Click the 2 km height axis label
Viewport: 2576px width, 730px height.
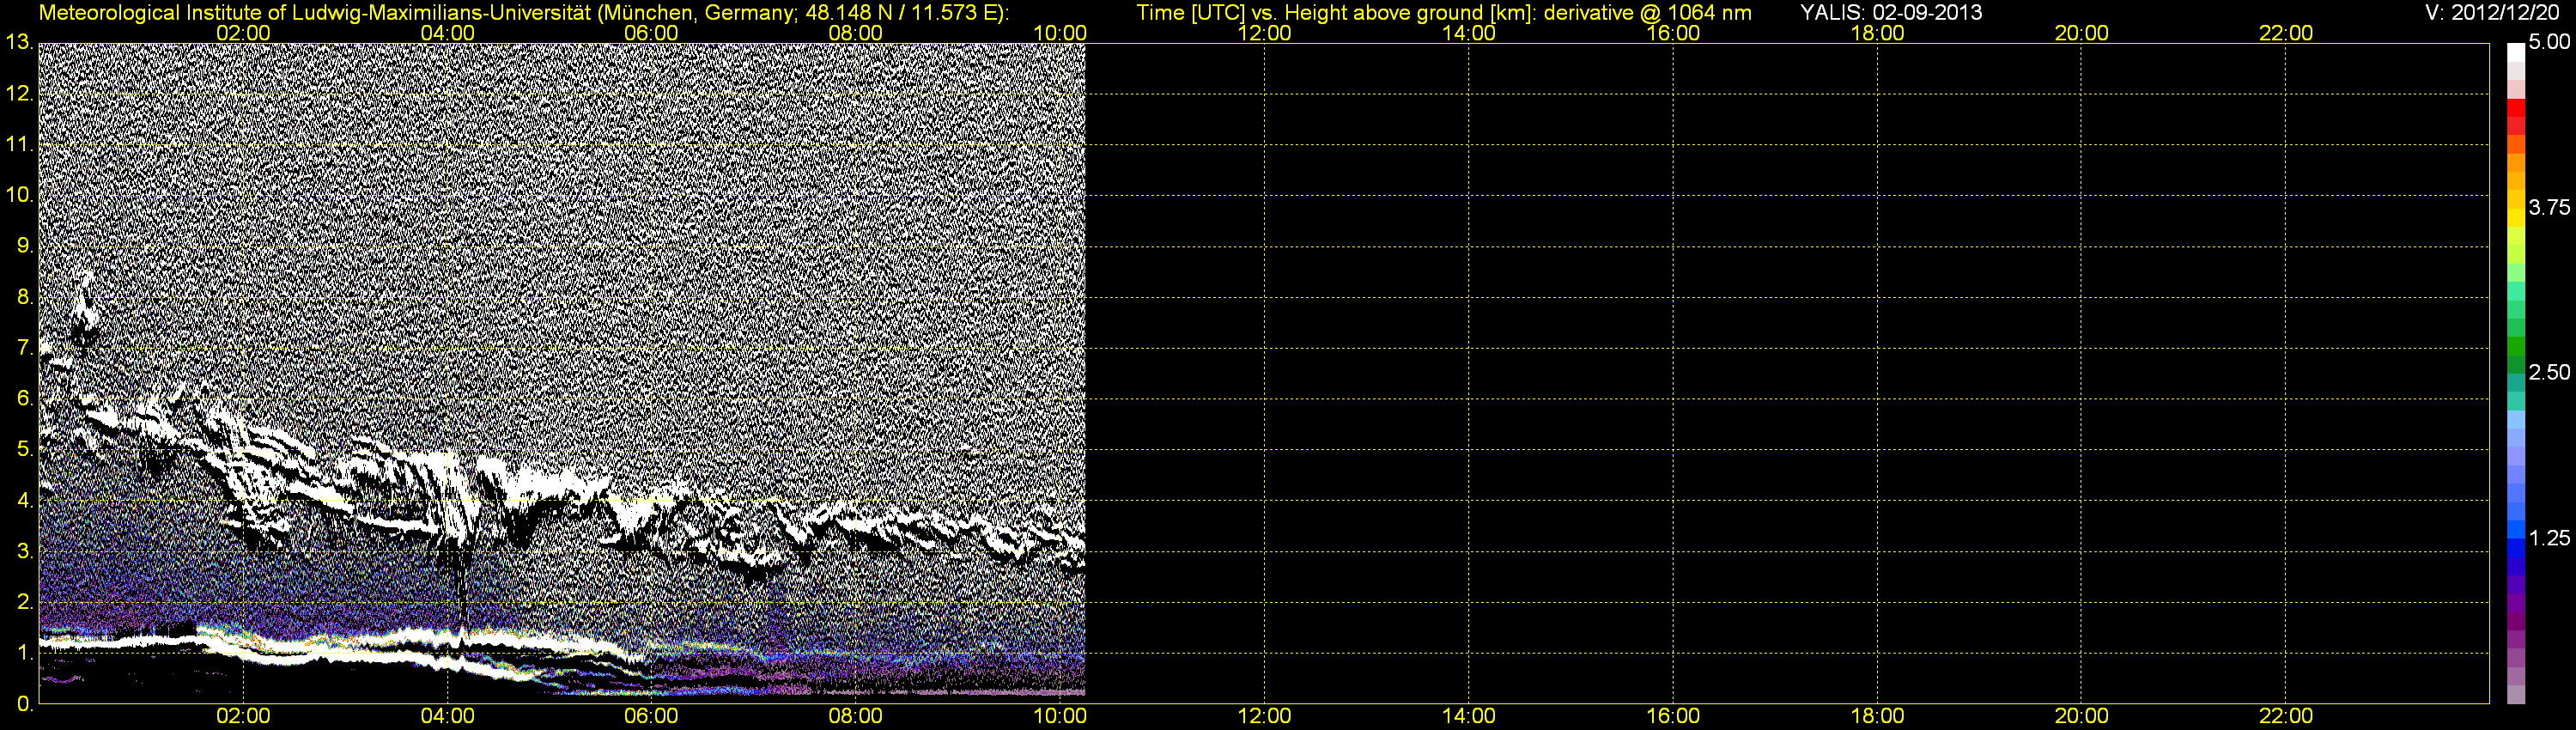click(25, 602)
